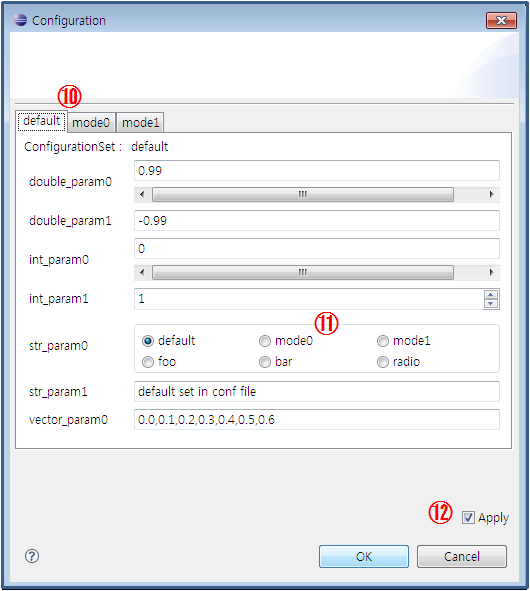Click the double_param0 slider left arrow

[142, 194]
